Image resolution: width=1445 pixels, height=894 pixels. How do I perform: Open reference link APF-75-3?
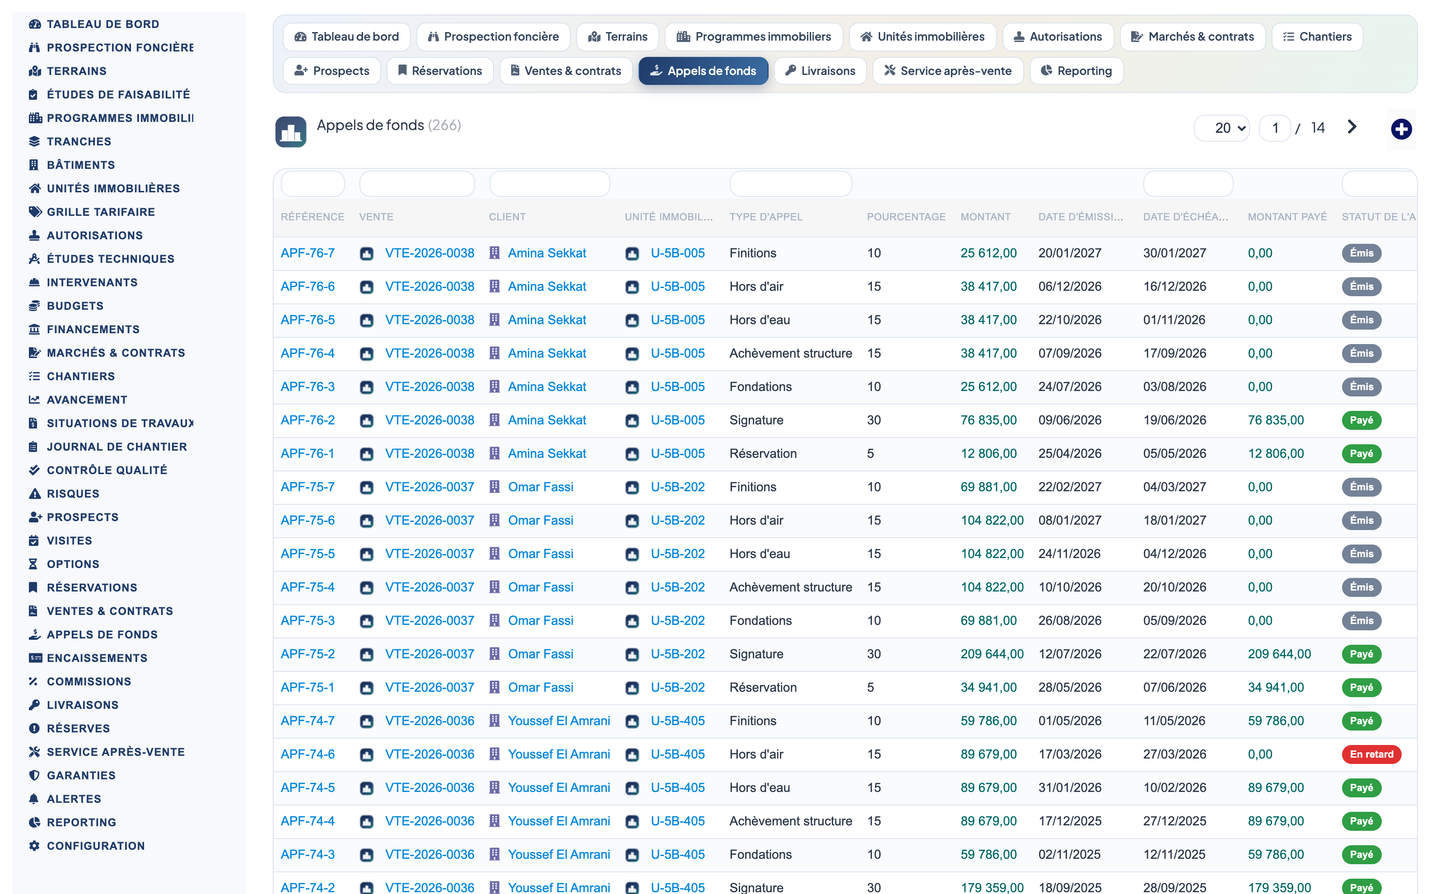tap(308, 621)
